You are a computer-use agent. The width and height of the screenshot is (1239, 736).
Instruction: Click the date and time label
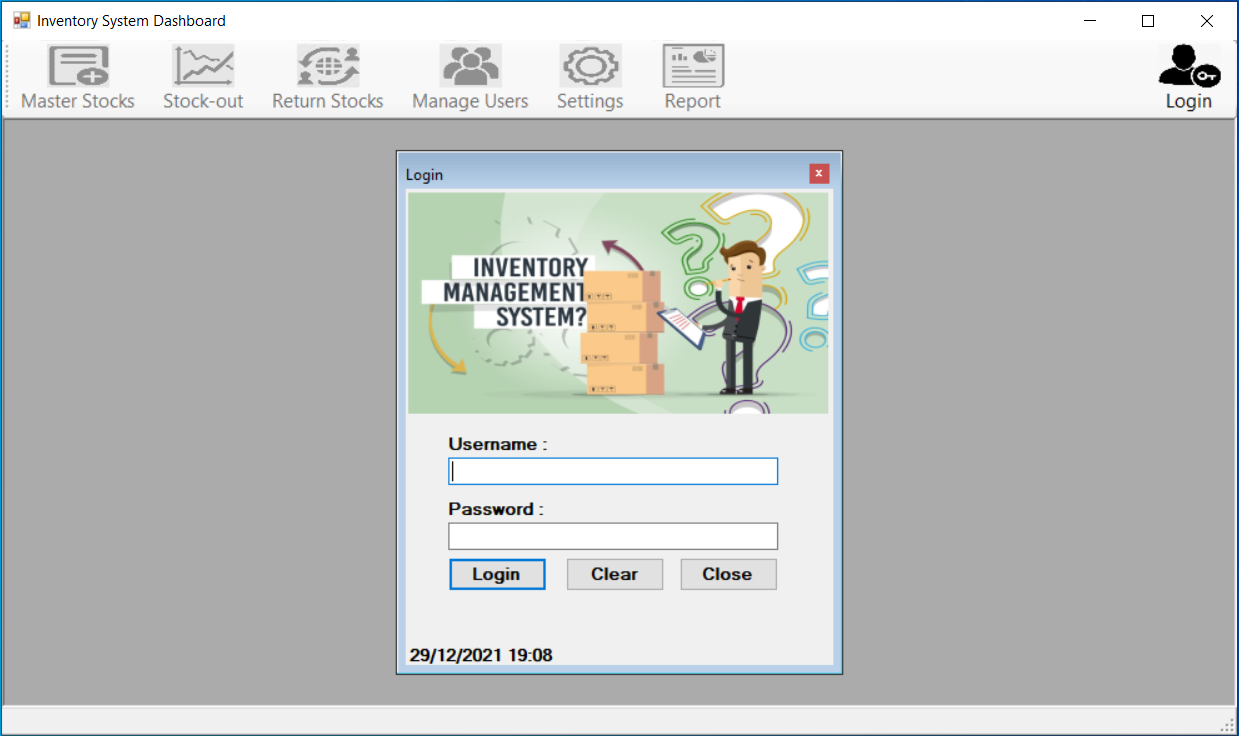pyautogui.click(x=481, y=655)
